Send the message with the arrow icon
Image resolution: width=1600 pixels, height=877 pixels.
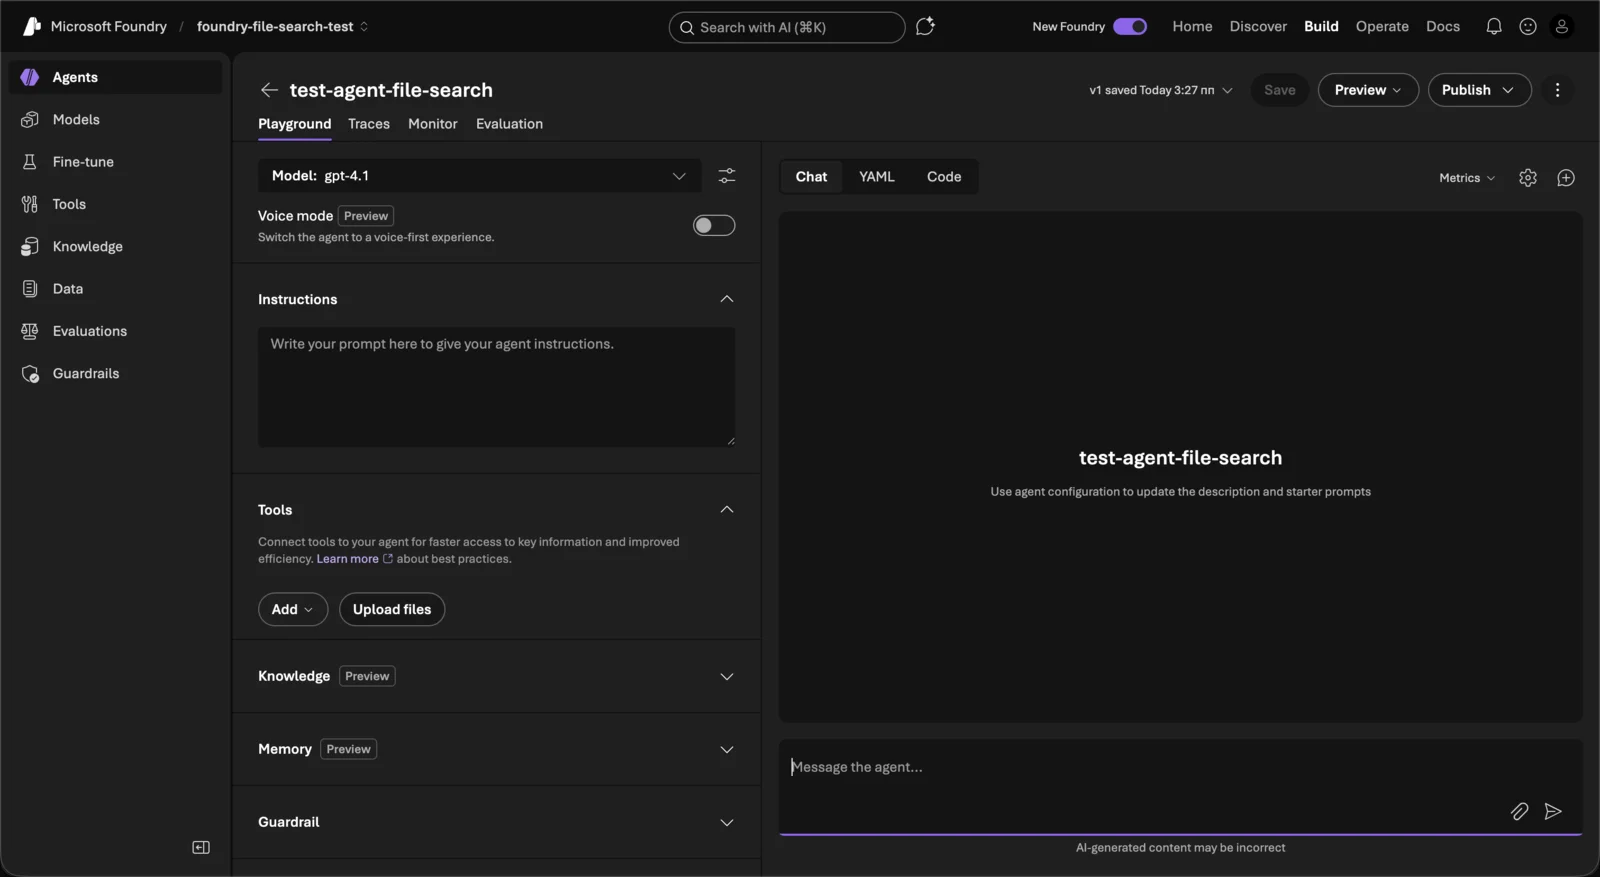[1553, 811]
